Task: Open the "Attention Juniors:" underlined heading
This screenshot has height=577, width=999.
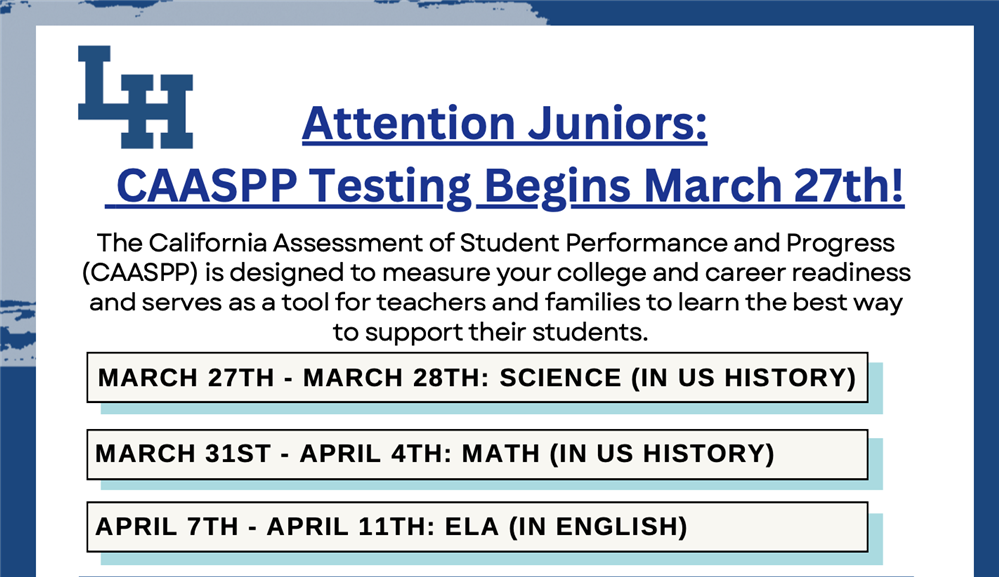Action: (505, 123)
